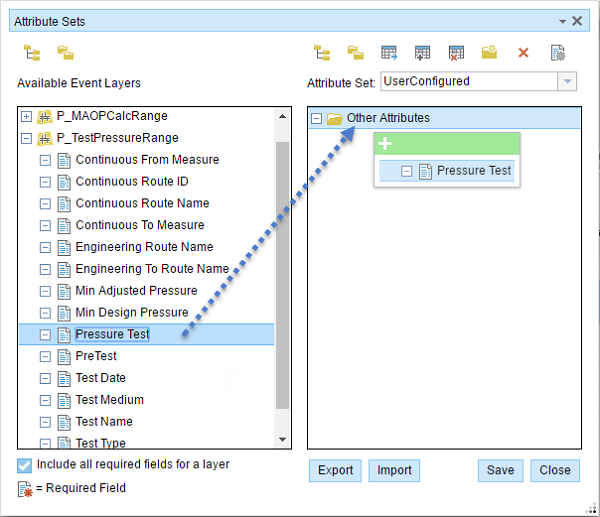Collapse the Other Attributes folder
This screenshot has width=600, height=517.
point(316,118)
